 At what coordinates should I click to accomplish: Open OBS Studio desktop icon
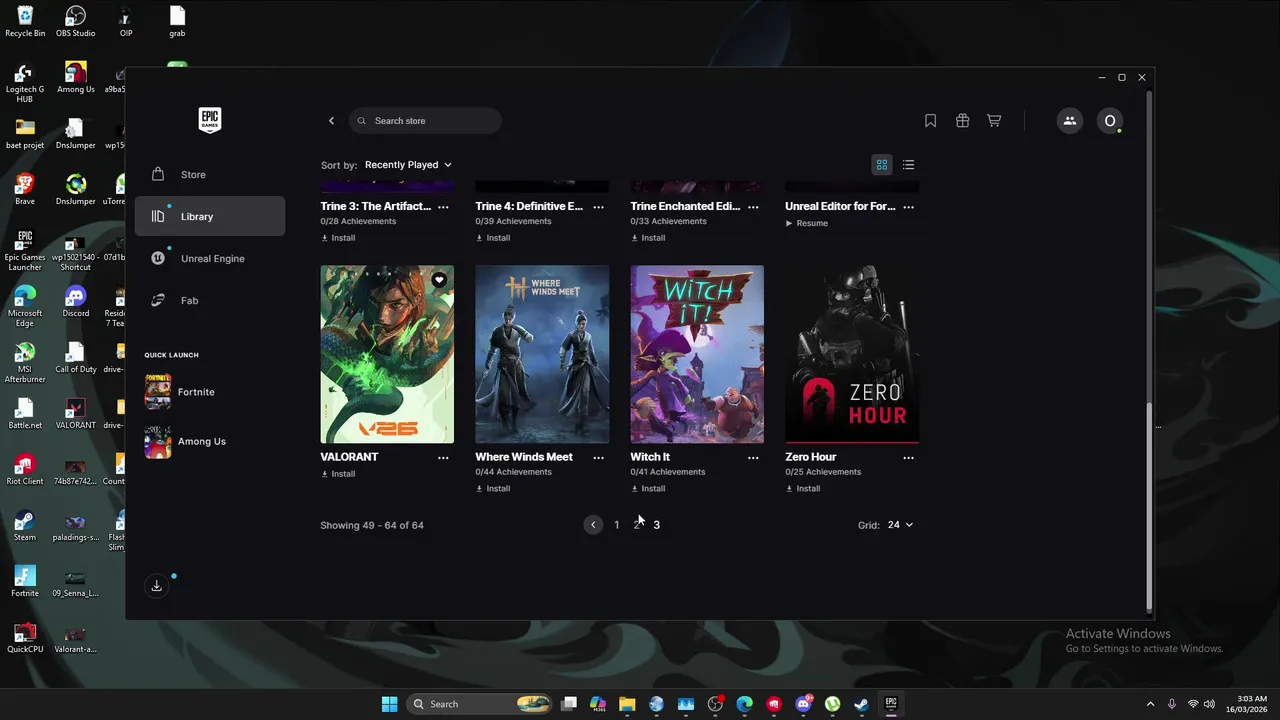point(76,22)
